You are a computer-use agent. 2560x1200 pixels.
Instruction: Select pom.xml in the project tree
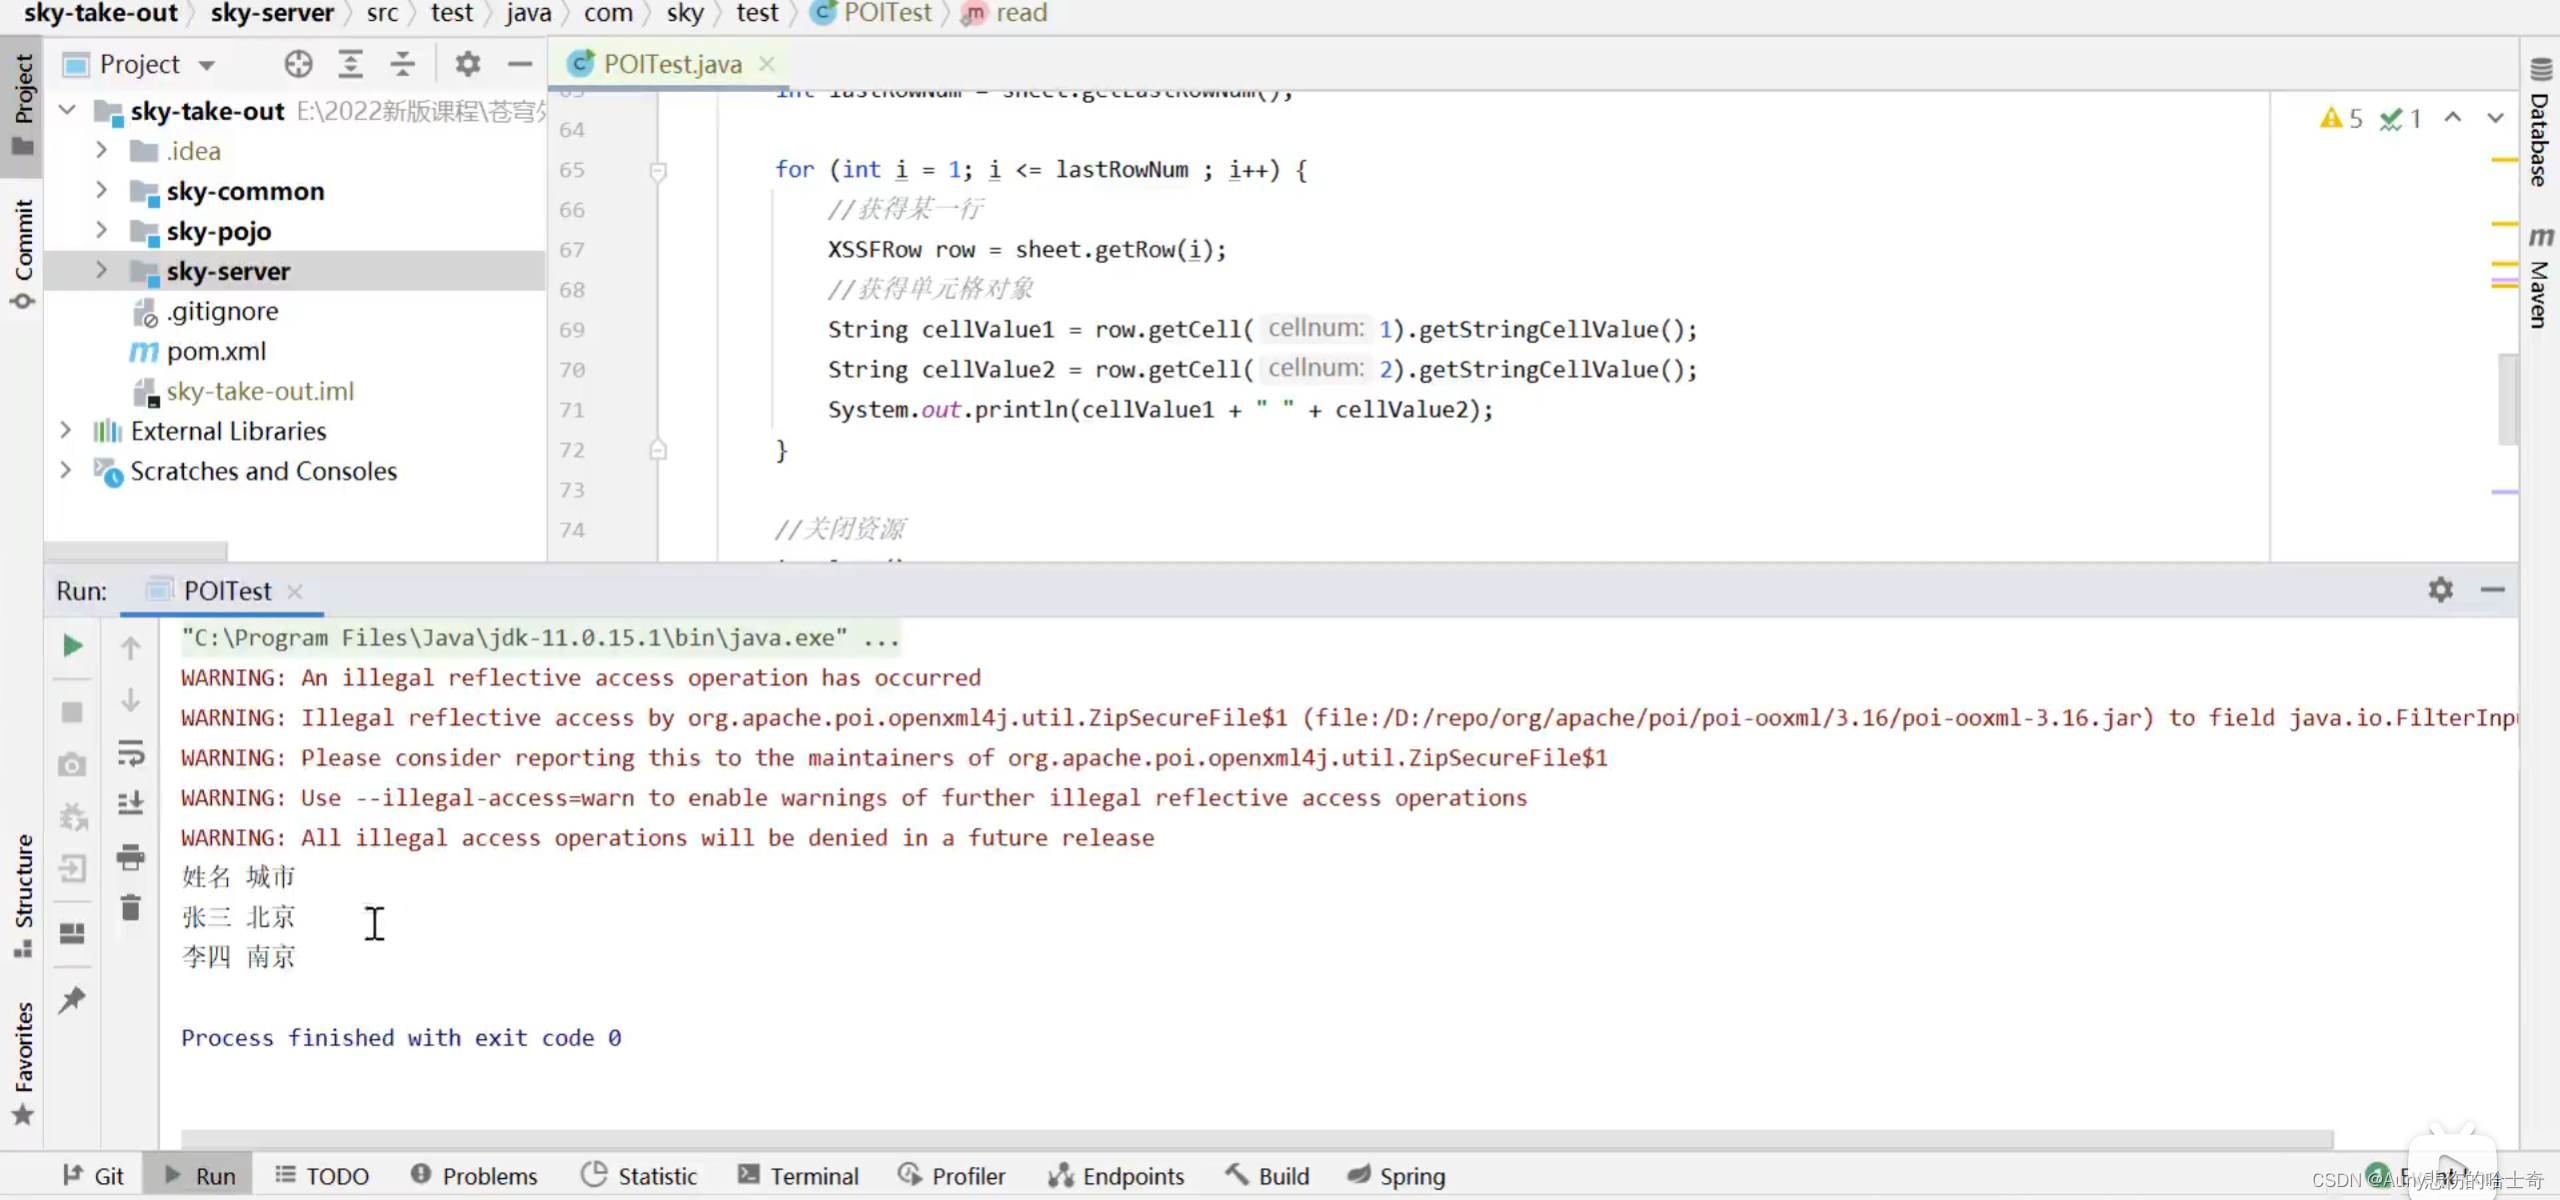216,351
